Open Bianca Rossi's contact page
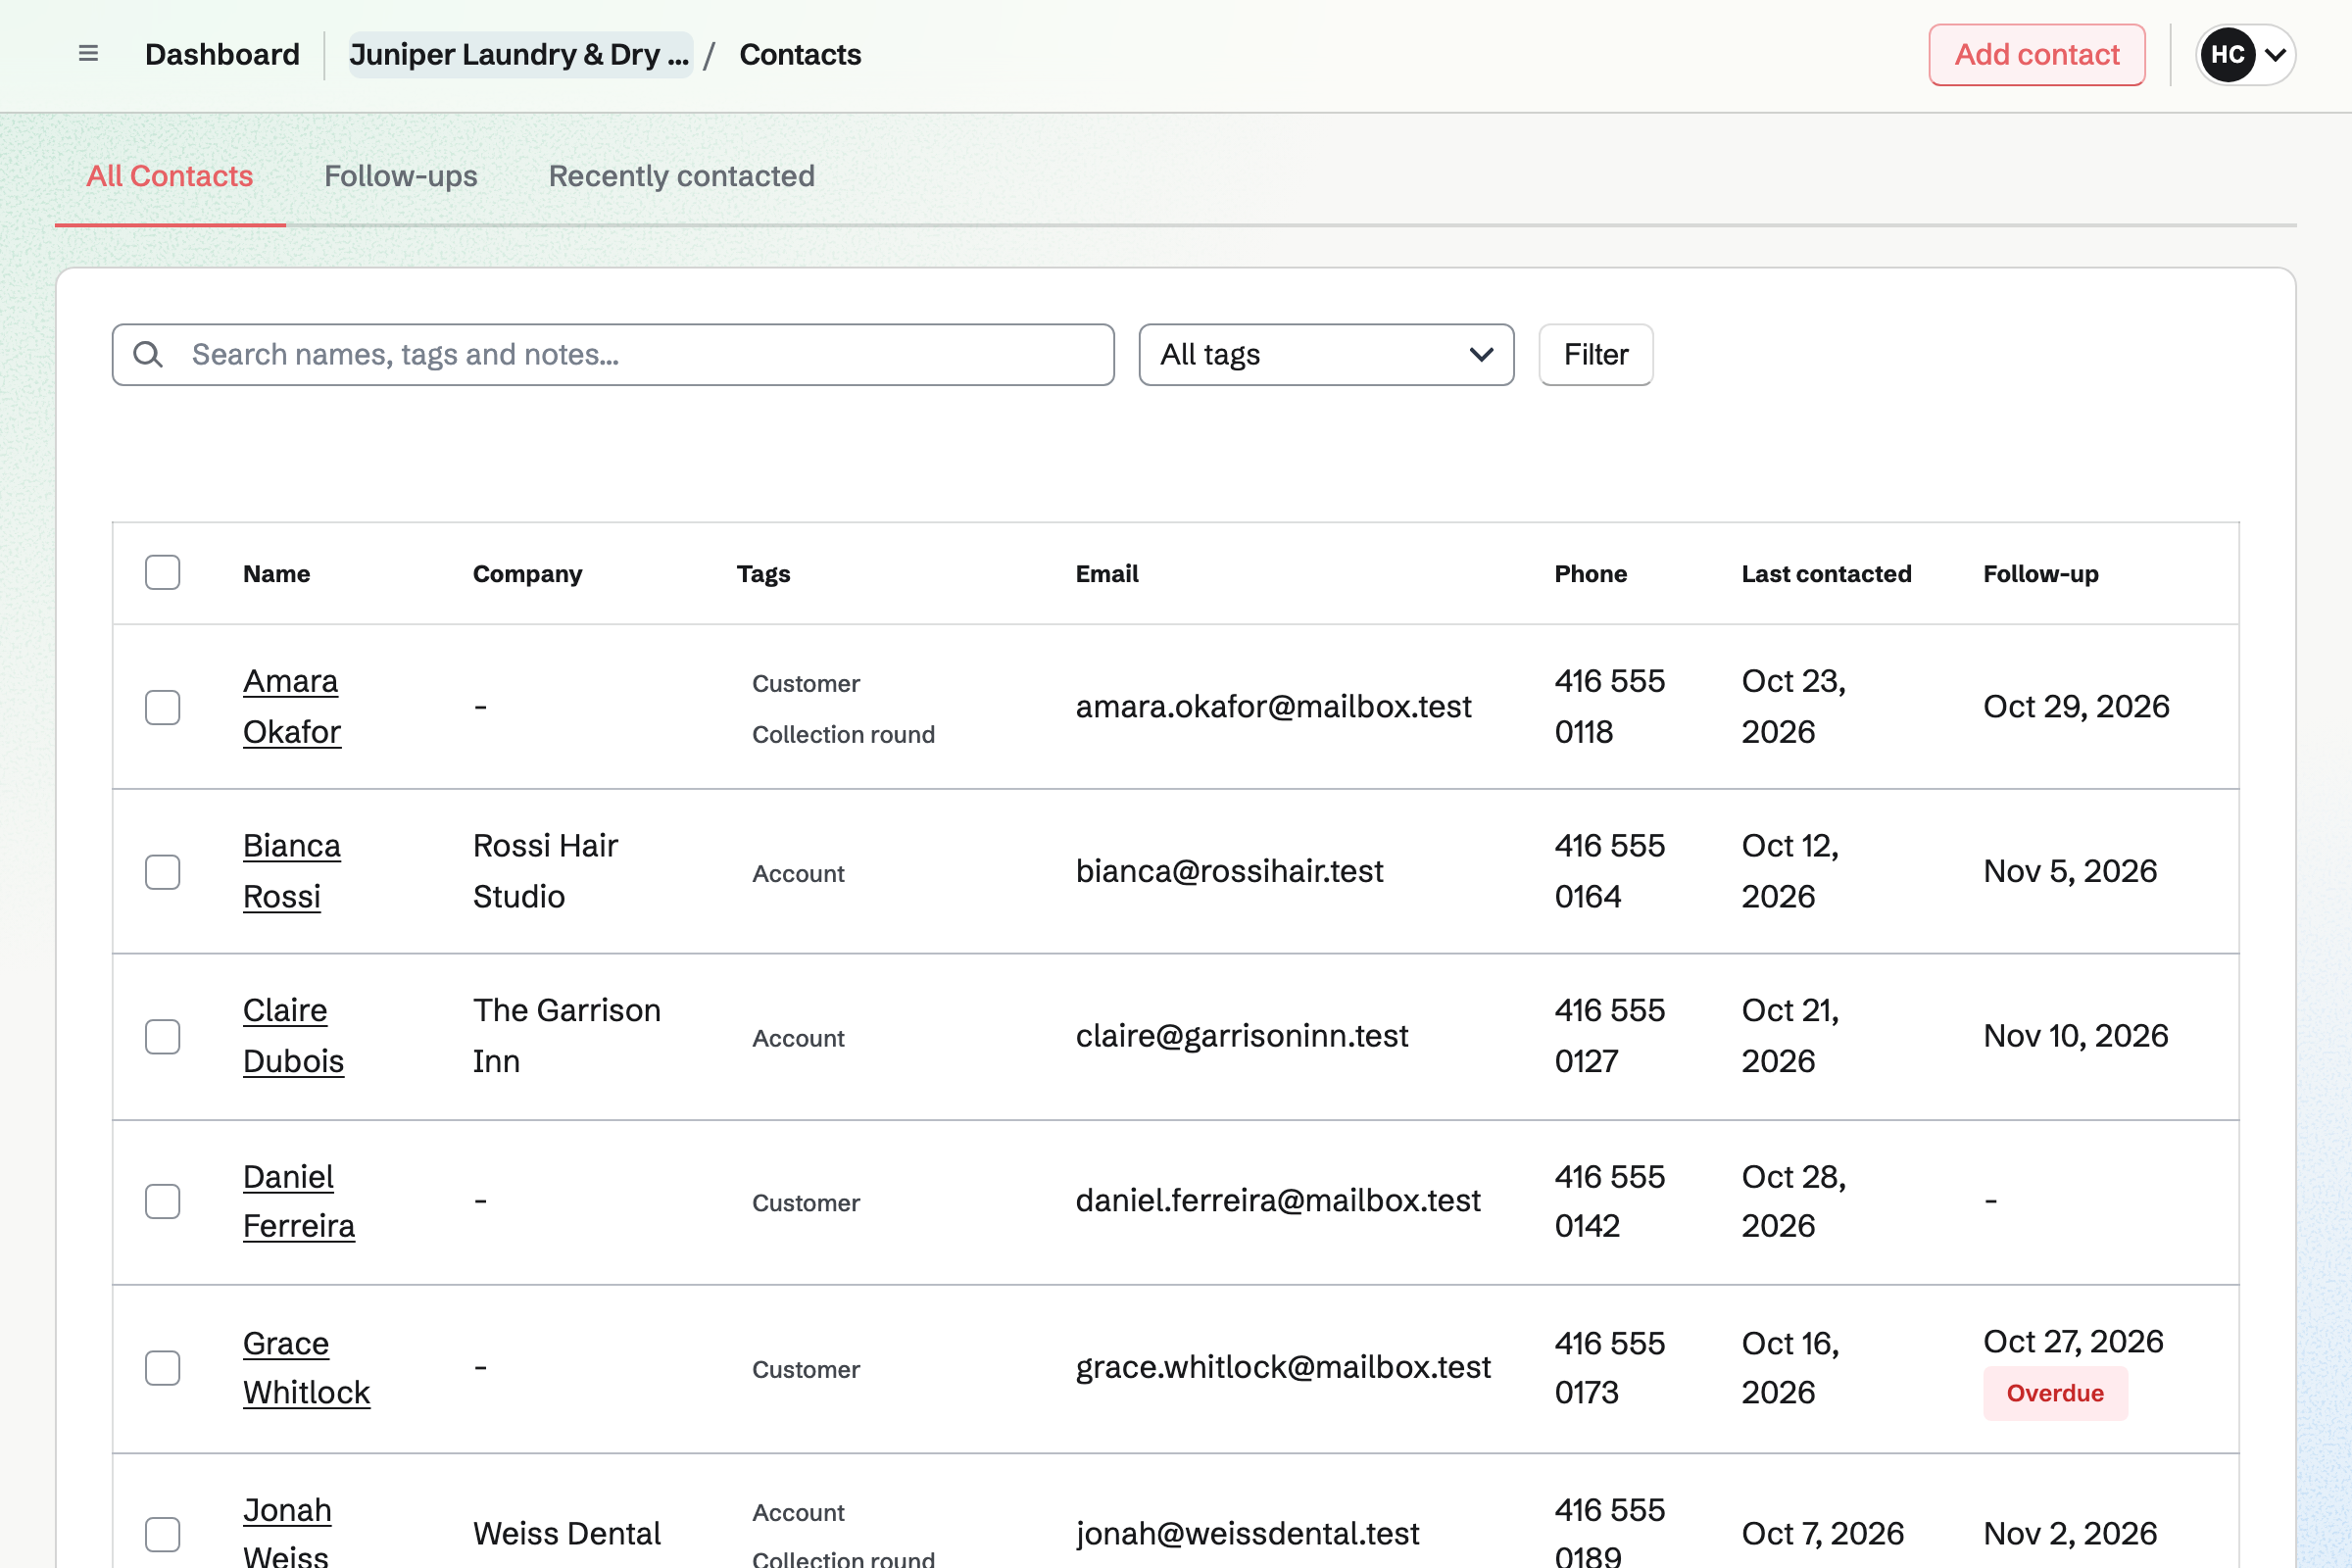The height and width of the screenshot is (1568, 2352). [x=292, y=871]
